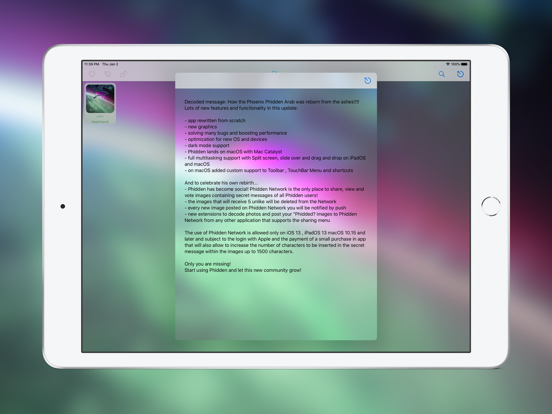Image resolution: width=552 pixels, height=414 pixels.
Task: Open search with the magnifier icon
Action: 441,74
